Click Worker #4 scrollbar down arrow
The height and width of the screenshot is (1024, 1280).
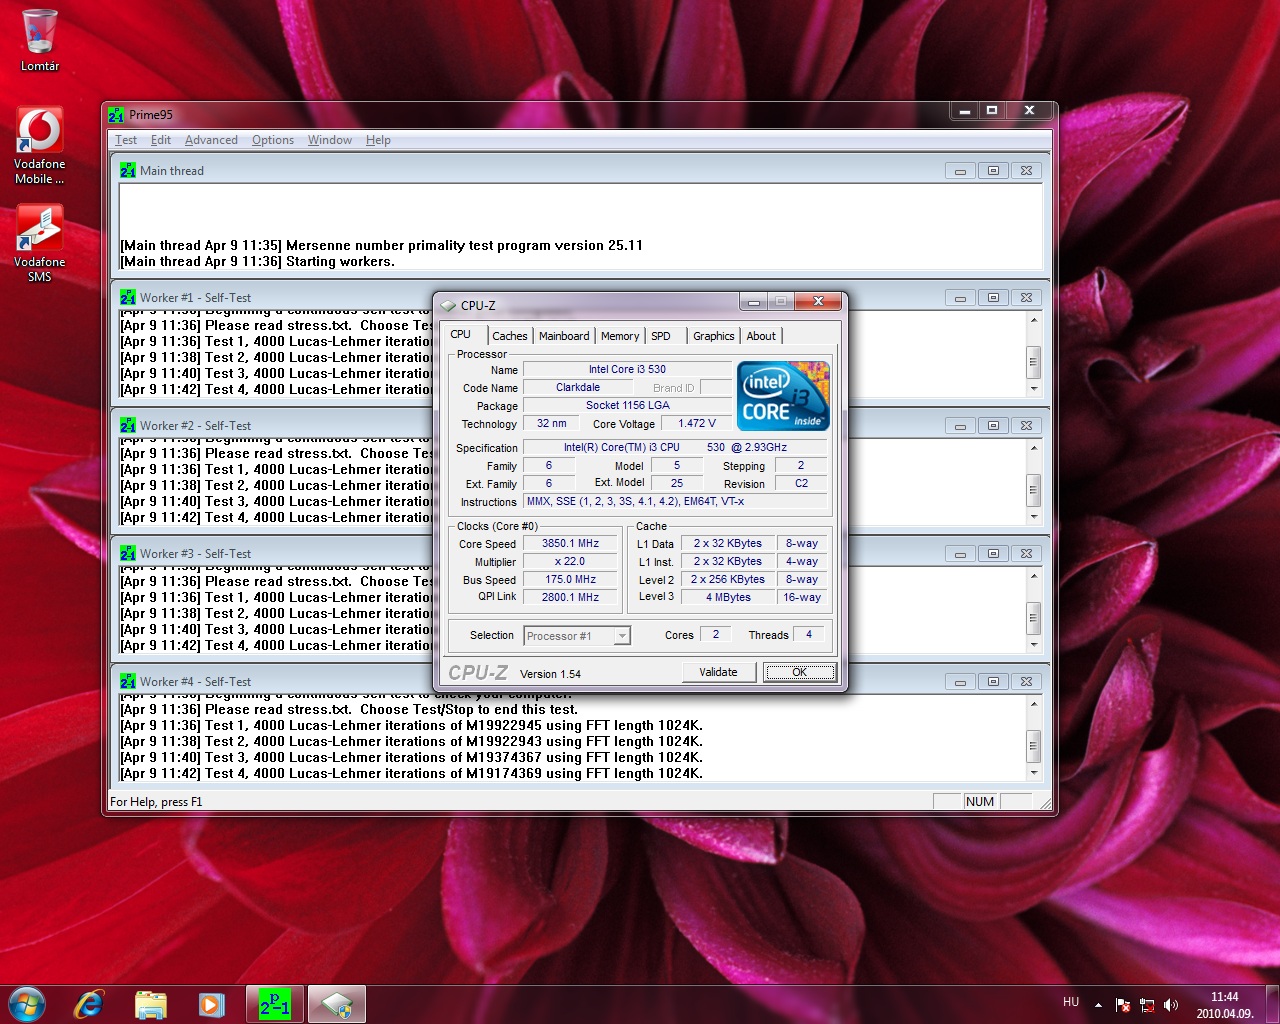coord(1034,773)
